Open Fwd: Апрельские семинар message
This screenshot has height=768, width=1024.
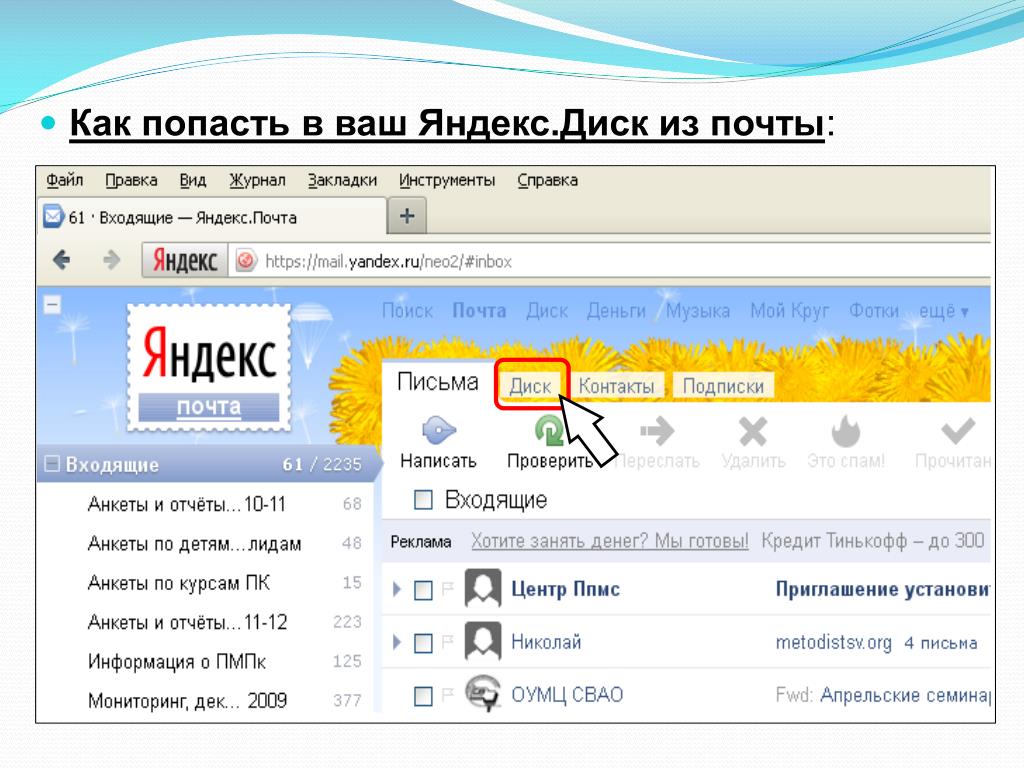coord(883,695)
